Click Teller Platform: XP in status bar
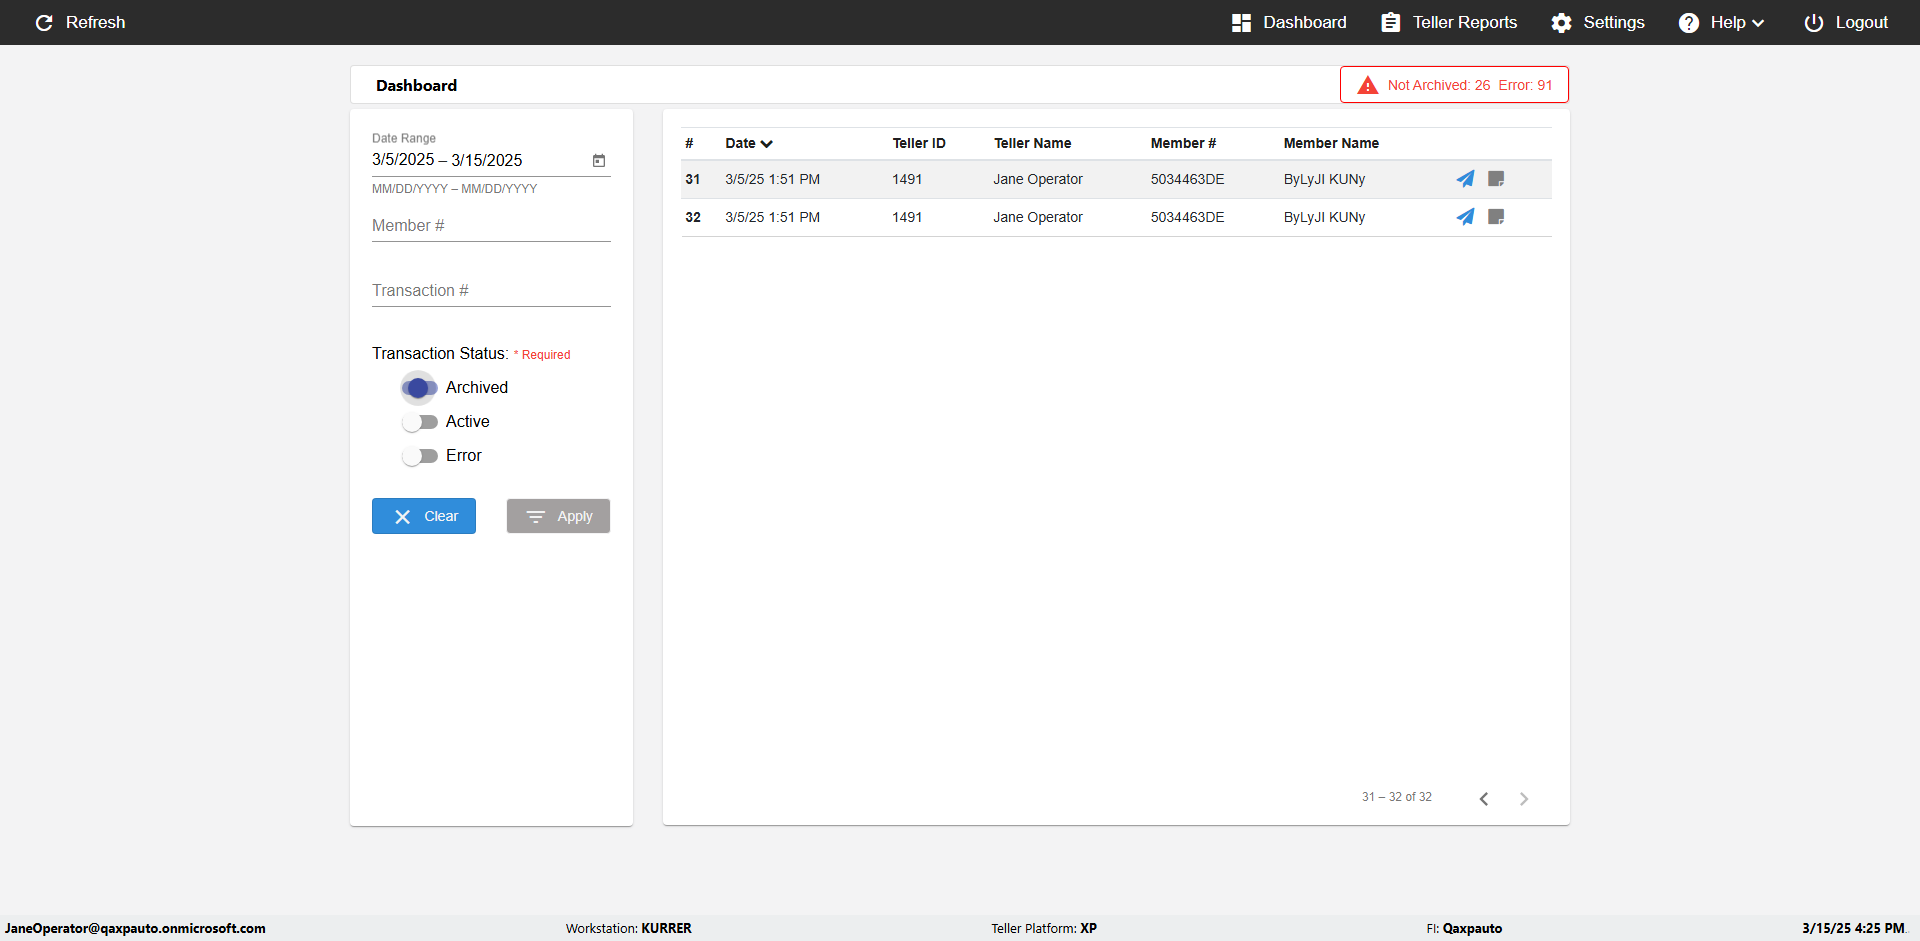 pyautogui.click(x=1044, y=928)
